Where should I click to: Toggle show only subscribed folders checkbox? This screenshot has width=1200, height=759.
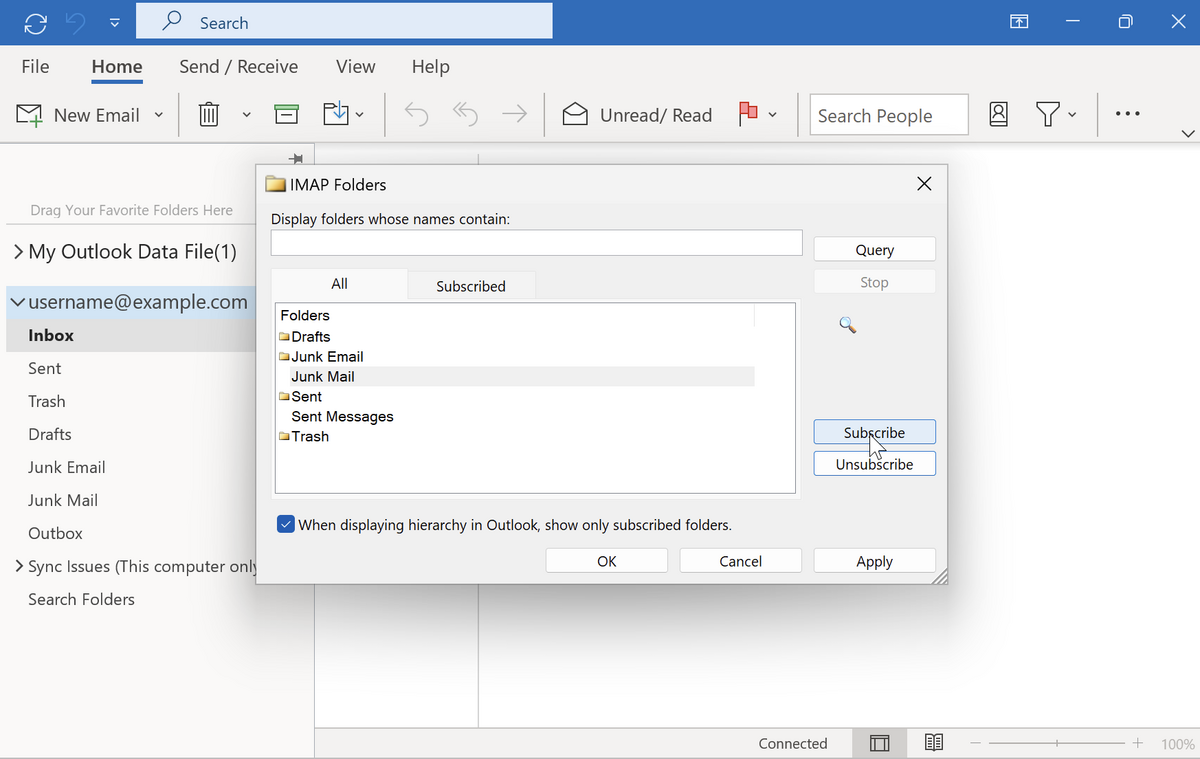pos(286,524)
